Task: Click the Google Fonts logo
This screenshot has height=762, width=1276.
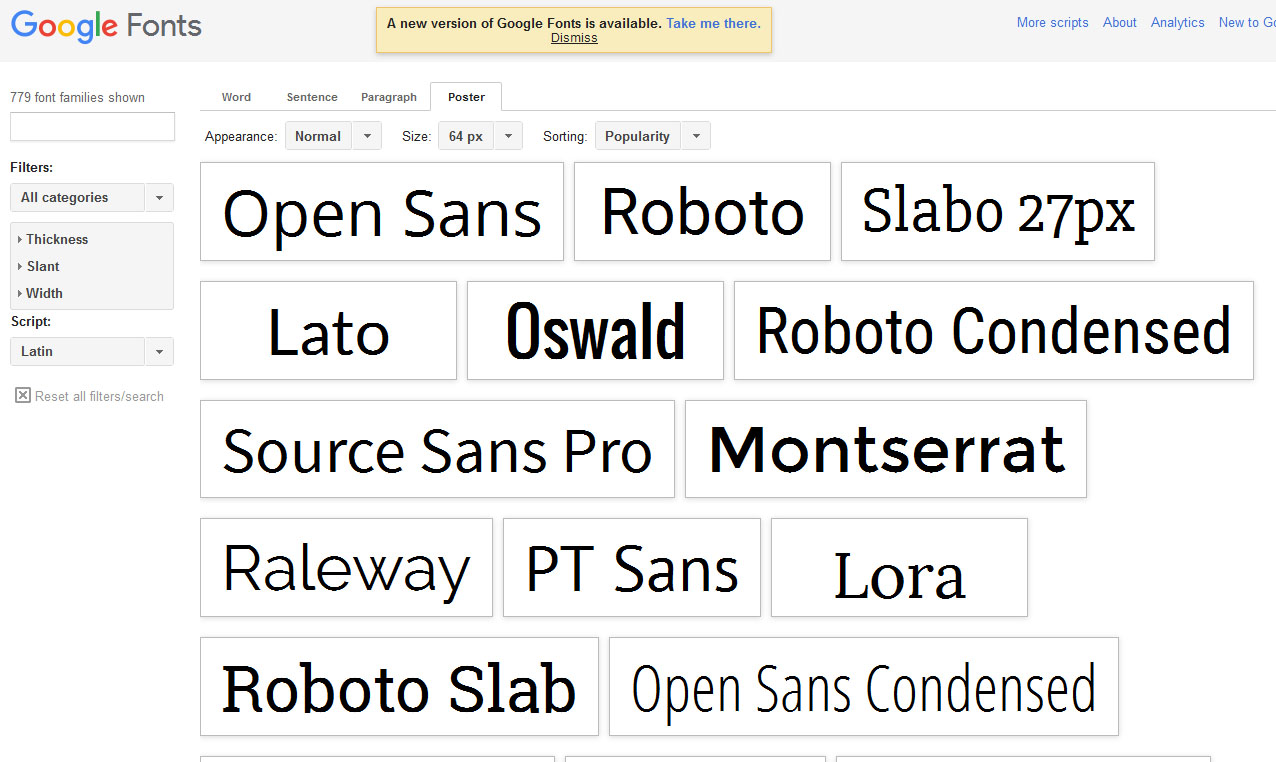Action: [106, 26]
